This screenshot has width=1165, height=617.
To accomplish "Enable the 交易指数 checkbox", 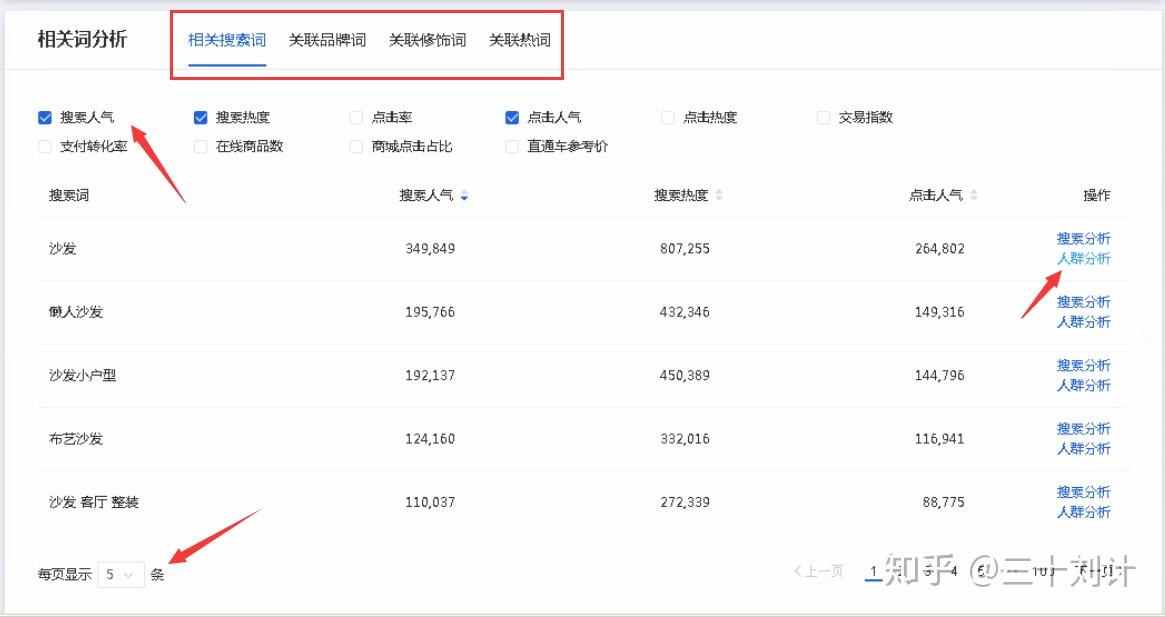I will [x=823, y=117].
